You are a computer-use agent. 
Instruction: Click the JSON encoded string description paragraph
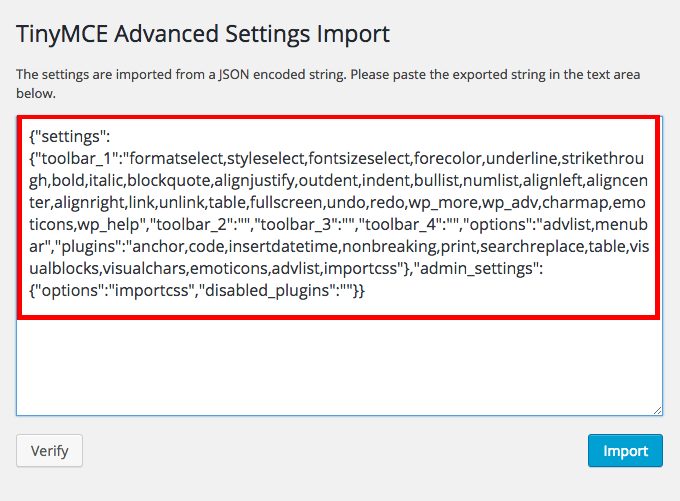pyautogui.click(x=328, y=83)
